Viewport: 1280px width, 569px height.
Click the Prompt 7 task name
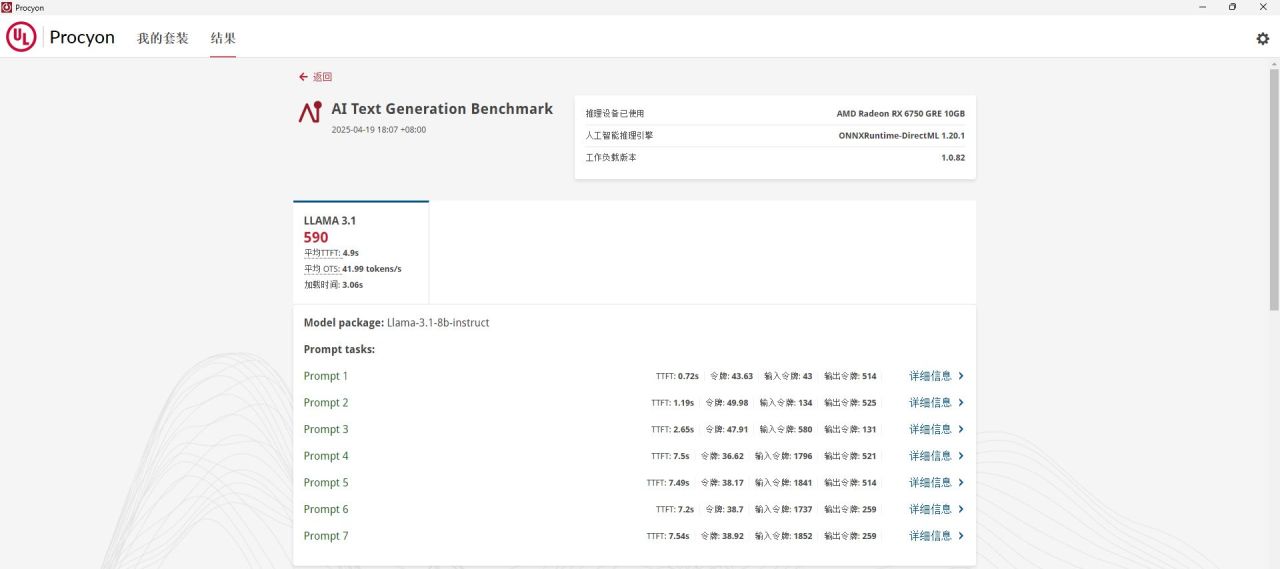coord(326,536)
